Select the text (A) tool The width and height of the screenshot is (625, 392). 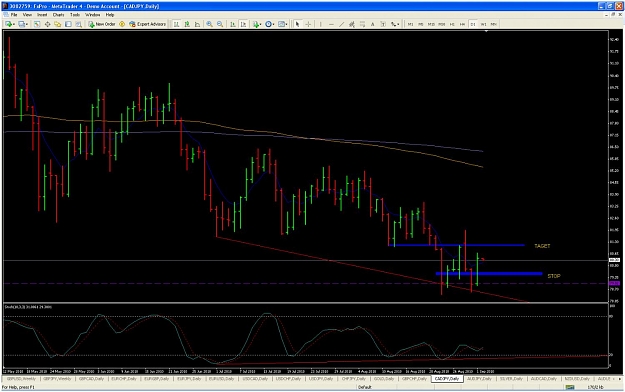tap(372, 24)
